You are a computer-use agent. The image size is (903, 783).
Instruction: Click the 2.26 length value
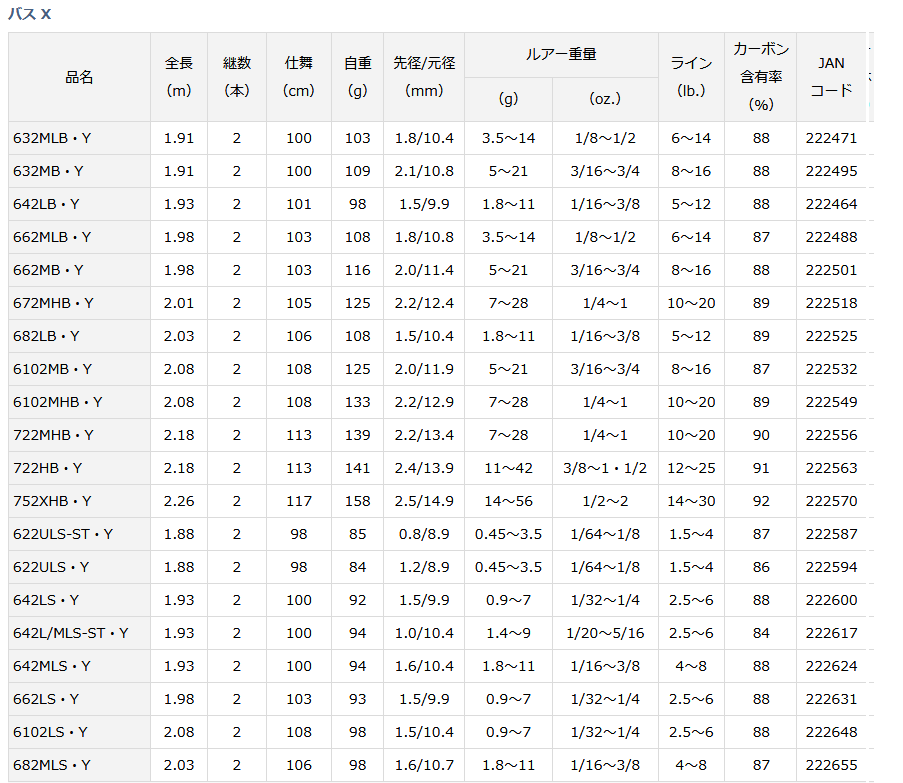pos(179,501)
